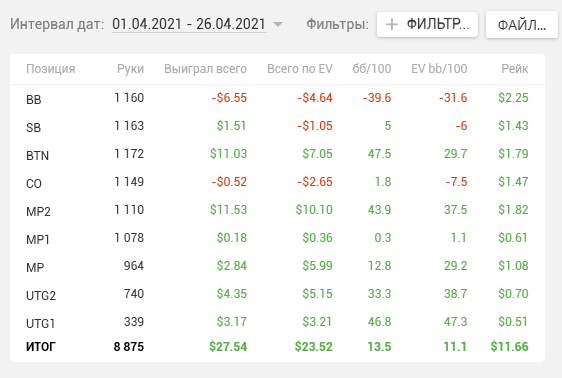Image resolution: width=562 pixels, height=378 pixels.
Task: Click EV bb/100 value -31.6 in BB row
Action: pyautogui.click(x=453, y=97)
